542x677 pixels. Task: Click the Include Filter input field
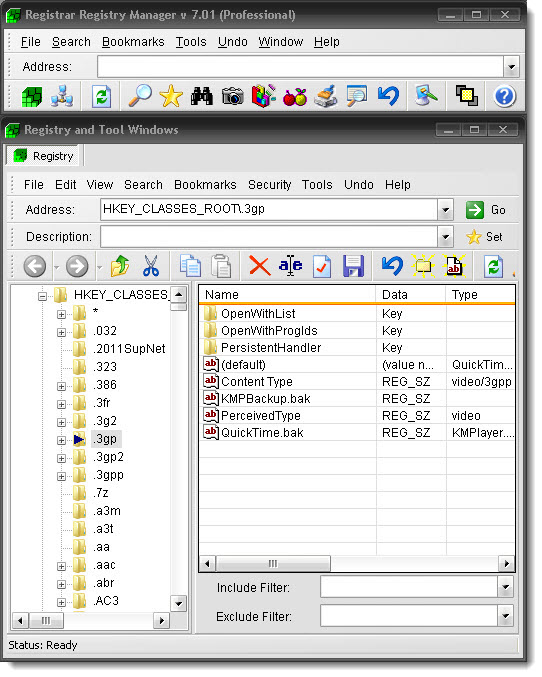point(409,587)
